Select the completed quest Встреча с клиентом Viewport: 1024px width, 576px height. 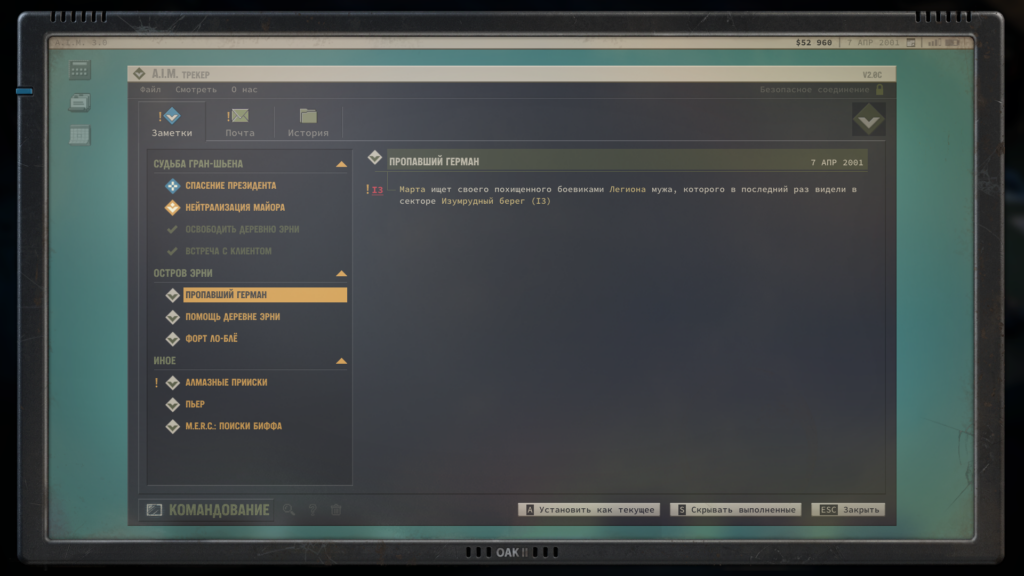(228, 251)
